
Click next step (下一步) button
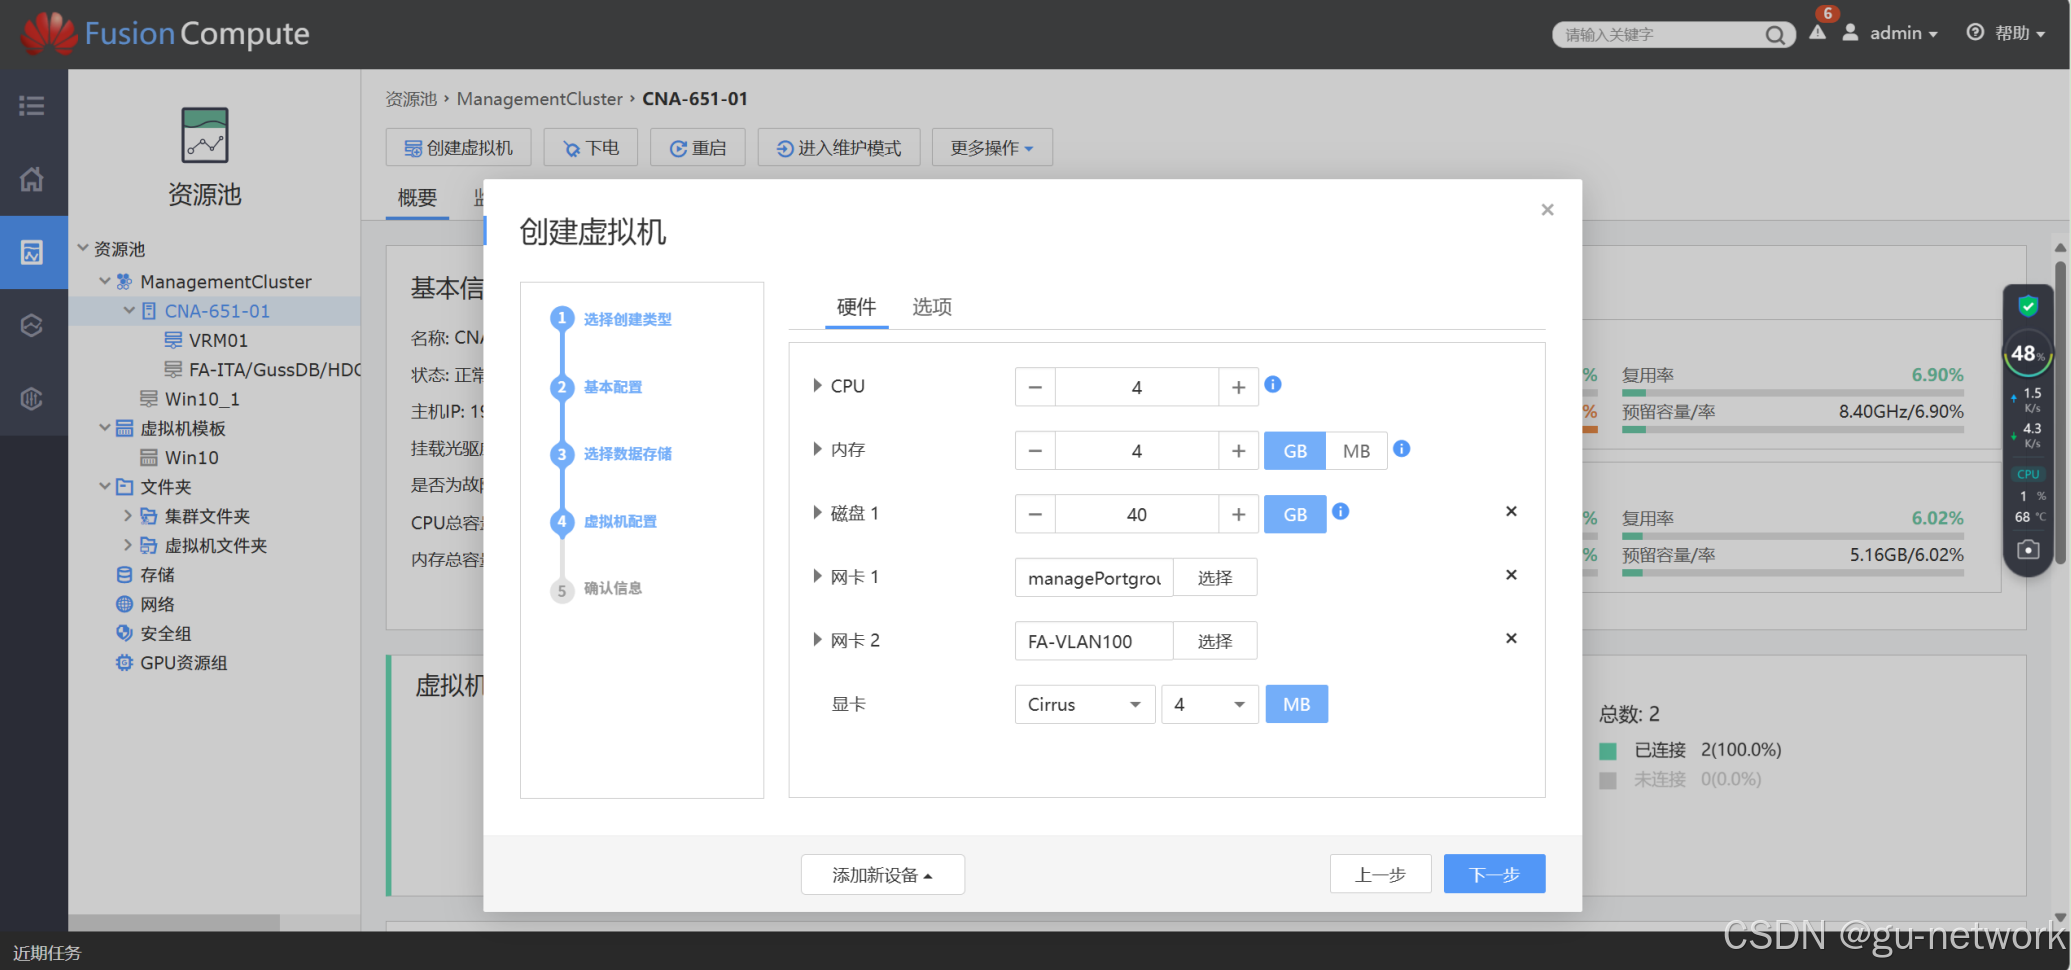click(1494, 874)
